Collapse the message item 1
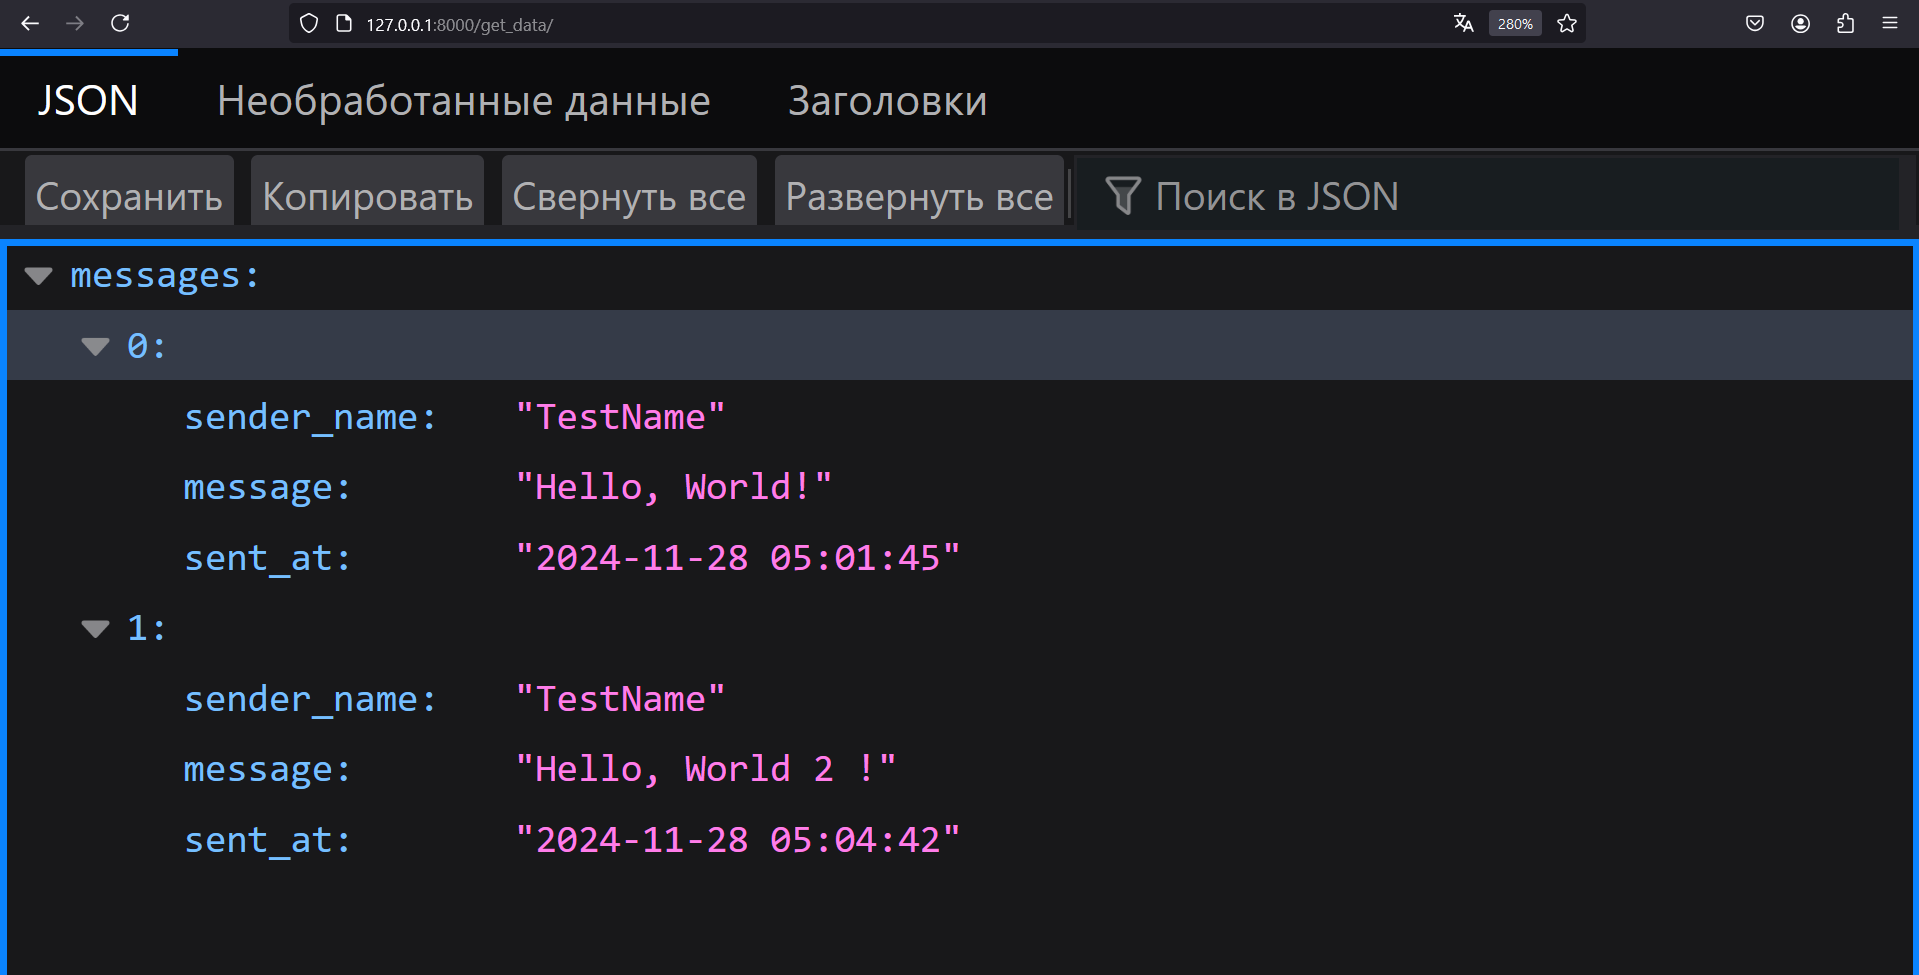The width and height of the screenshot is (1919, 975). coord(95,629)
